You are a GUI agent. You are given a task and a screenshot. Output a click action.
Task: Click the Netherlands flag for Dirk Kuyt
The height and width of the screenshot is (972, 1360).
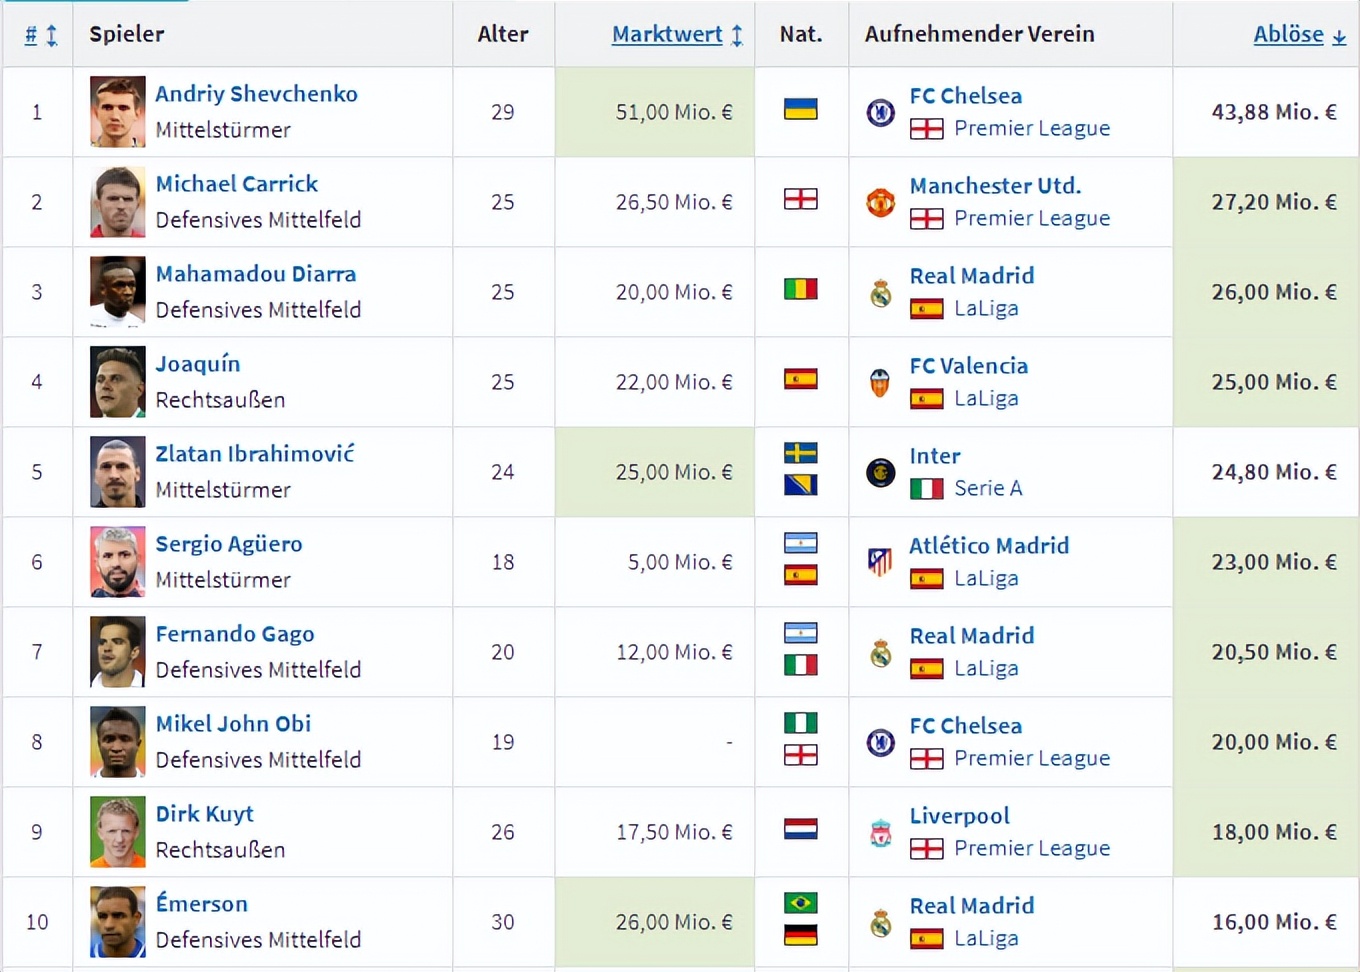pyautogui.click(x=800, y=828)
